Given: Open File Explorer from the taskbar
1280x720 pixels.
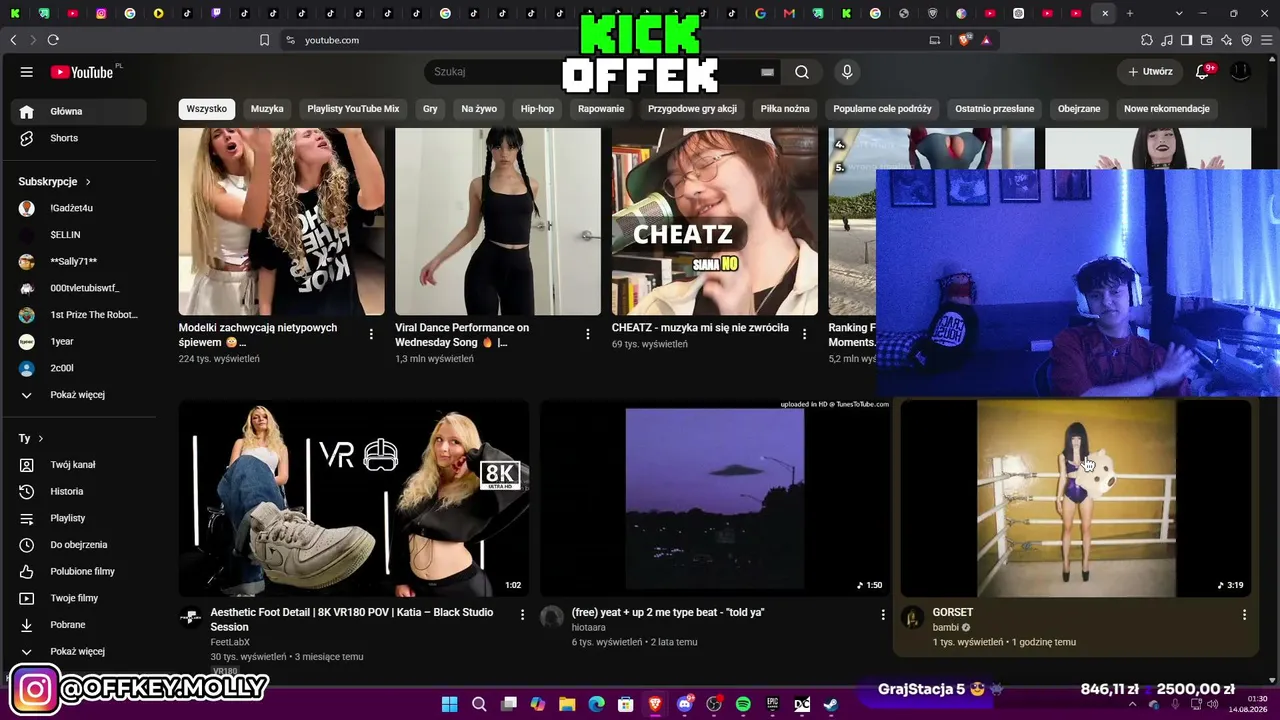Looking at the screenshot, I should click(x=567, y=704).
